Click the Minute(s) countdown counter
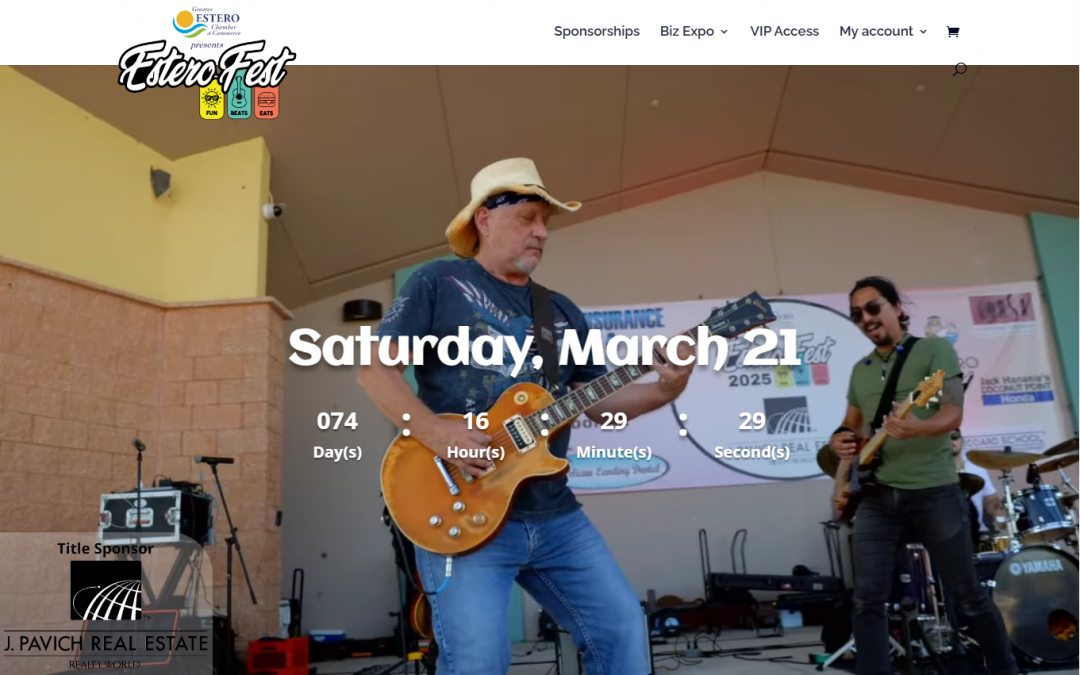Image resolution: width=1080 pixels, height=675 pixels. click(614, 435)
